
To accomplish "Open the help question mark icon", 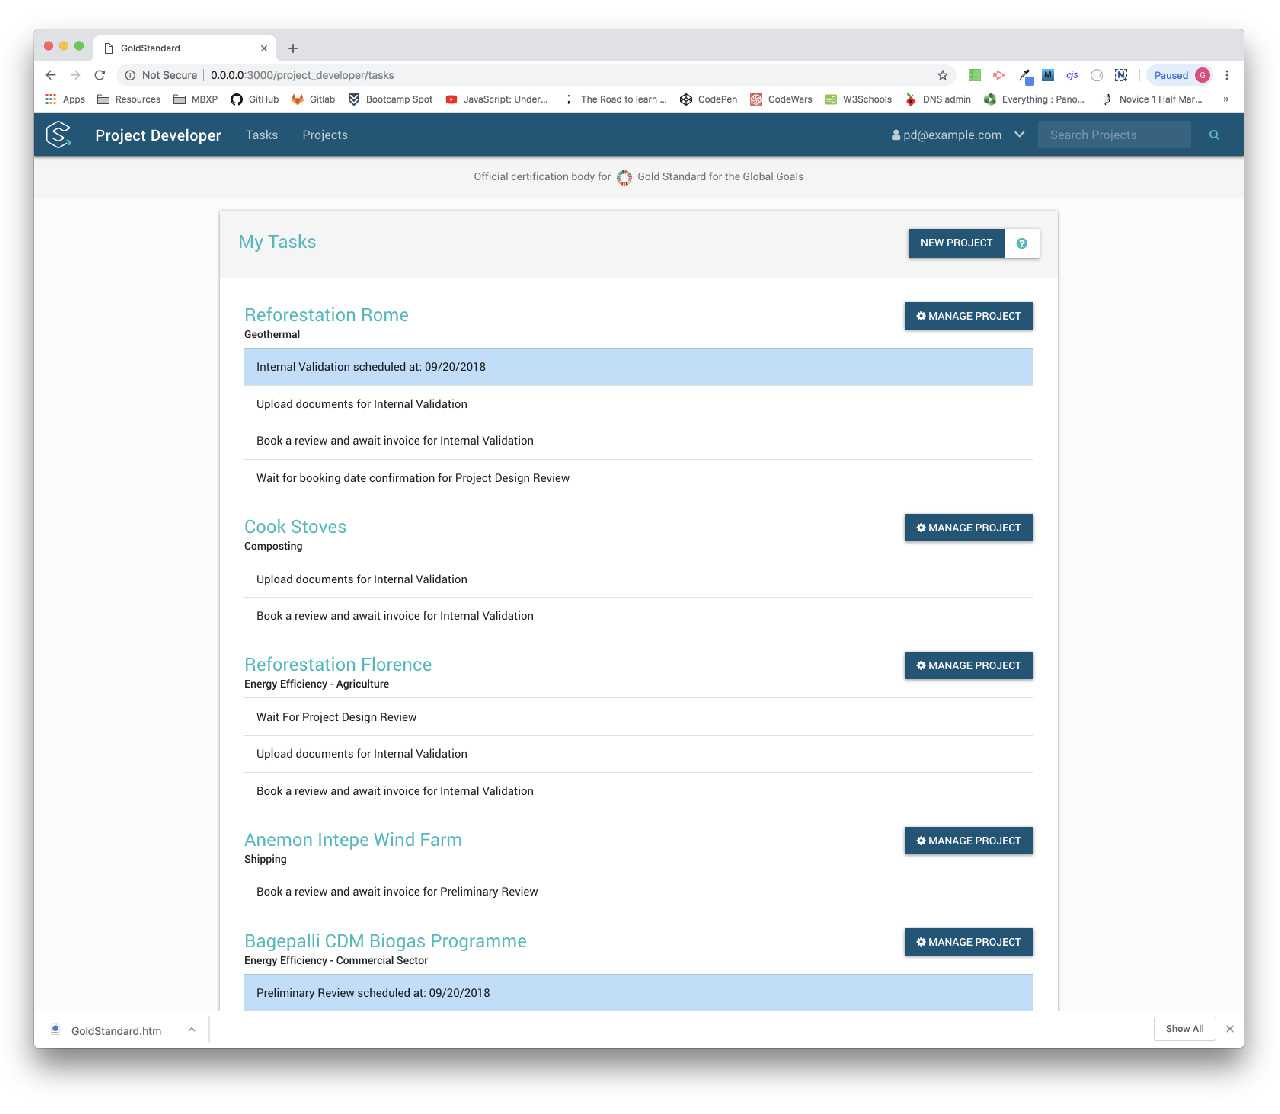I will click(x=1022, y=243).
